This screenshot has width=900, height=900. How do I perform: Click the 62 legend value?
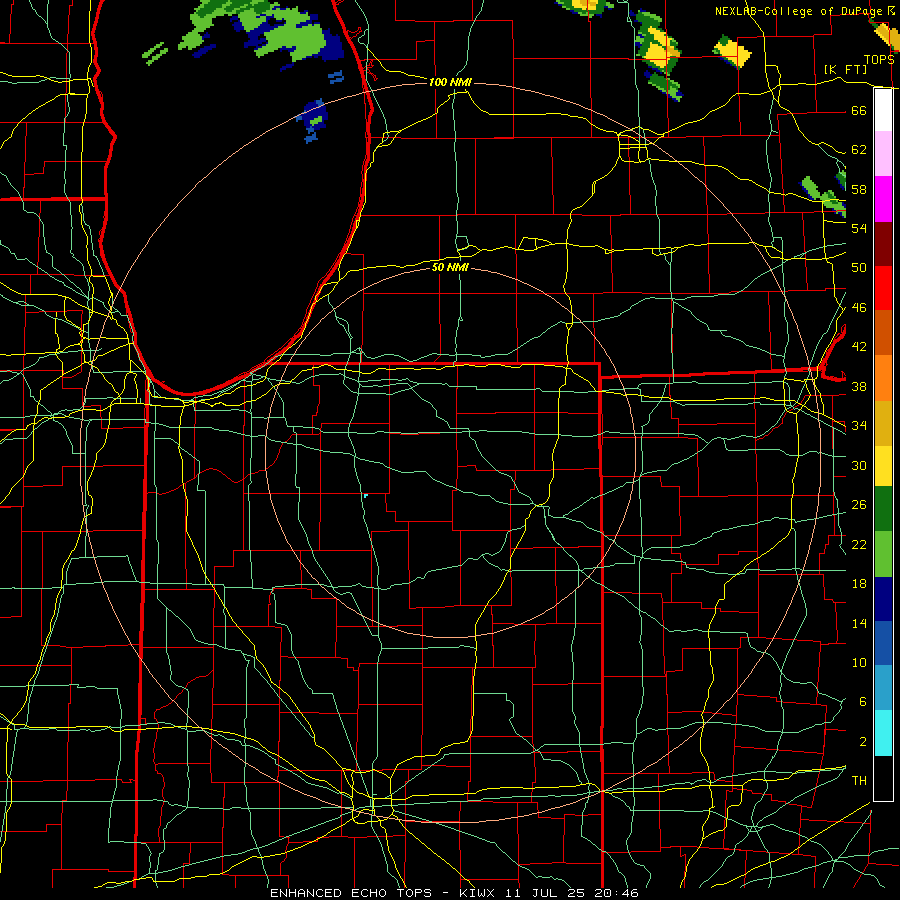point(859,150)
